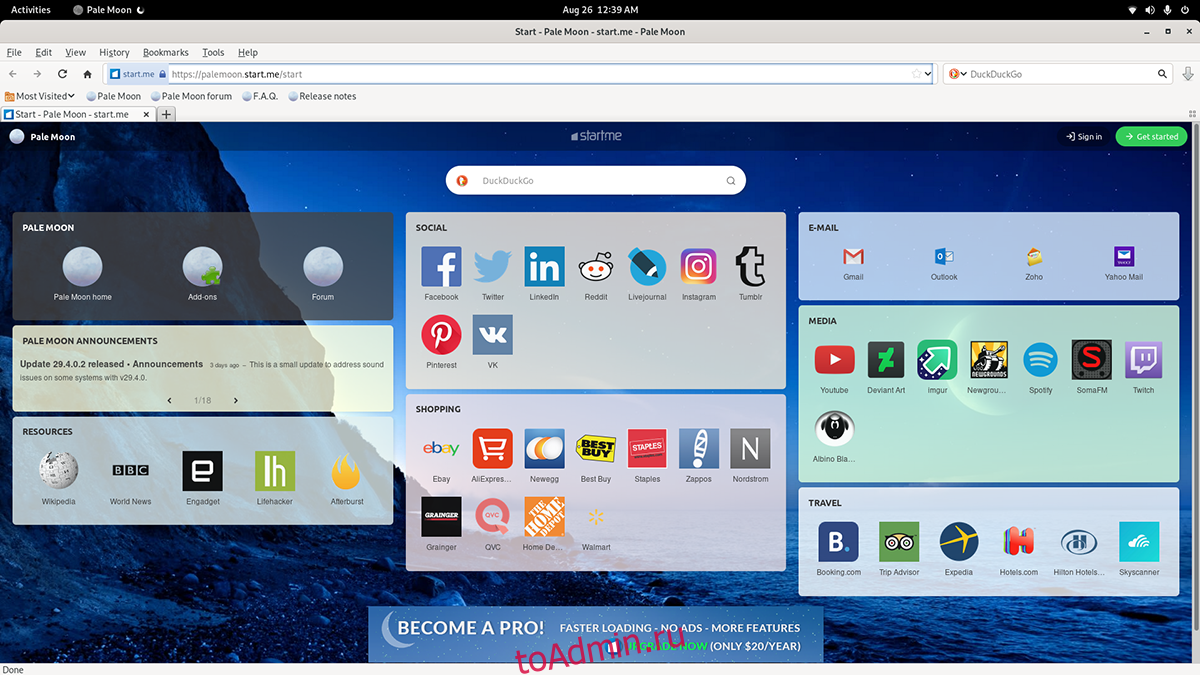
Task: Expand the Most Visited bookmarks dropdown
Action: (40, 96)
